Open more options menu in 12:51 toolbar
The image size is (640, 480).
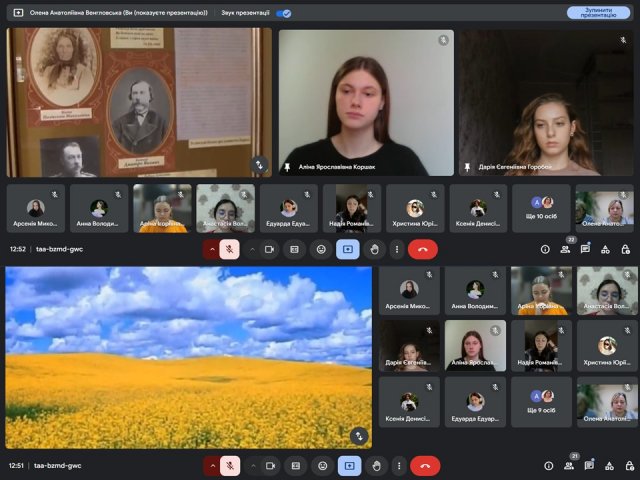(x=397, y=465)
